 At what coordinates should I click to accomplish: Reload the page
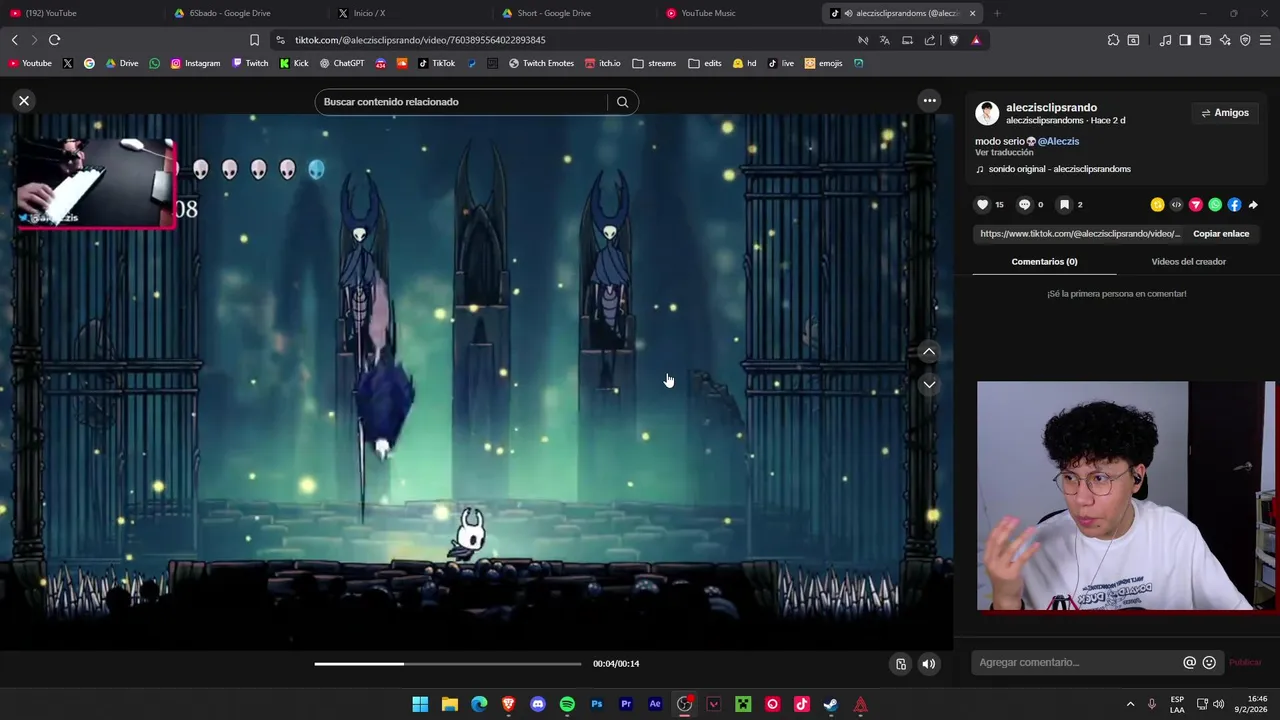54,40
